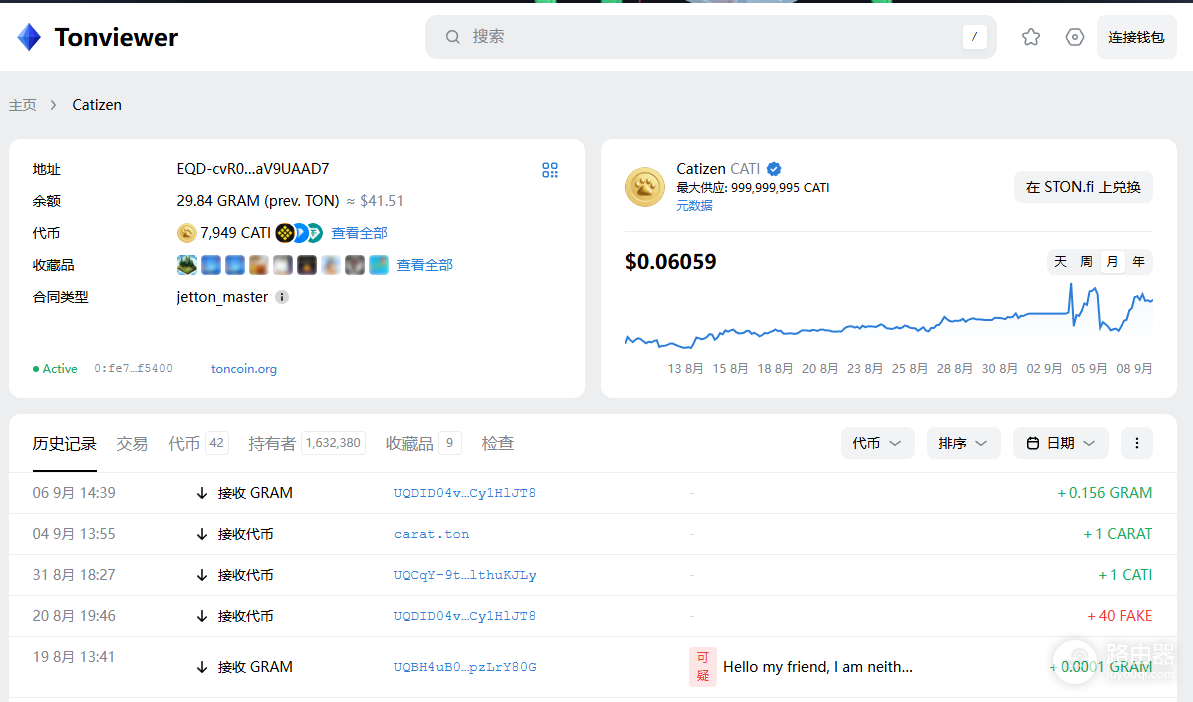Image resolution: width=1193 pixels, height=702 pixels.
Task: Click the Catizen paw coin logo
Action: click(x=644, y=187)
